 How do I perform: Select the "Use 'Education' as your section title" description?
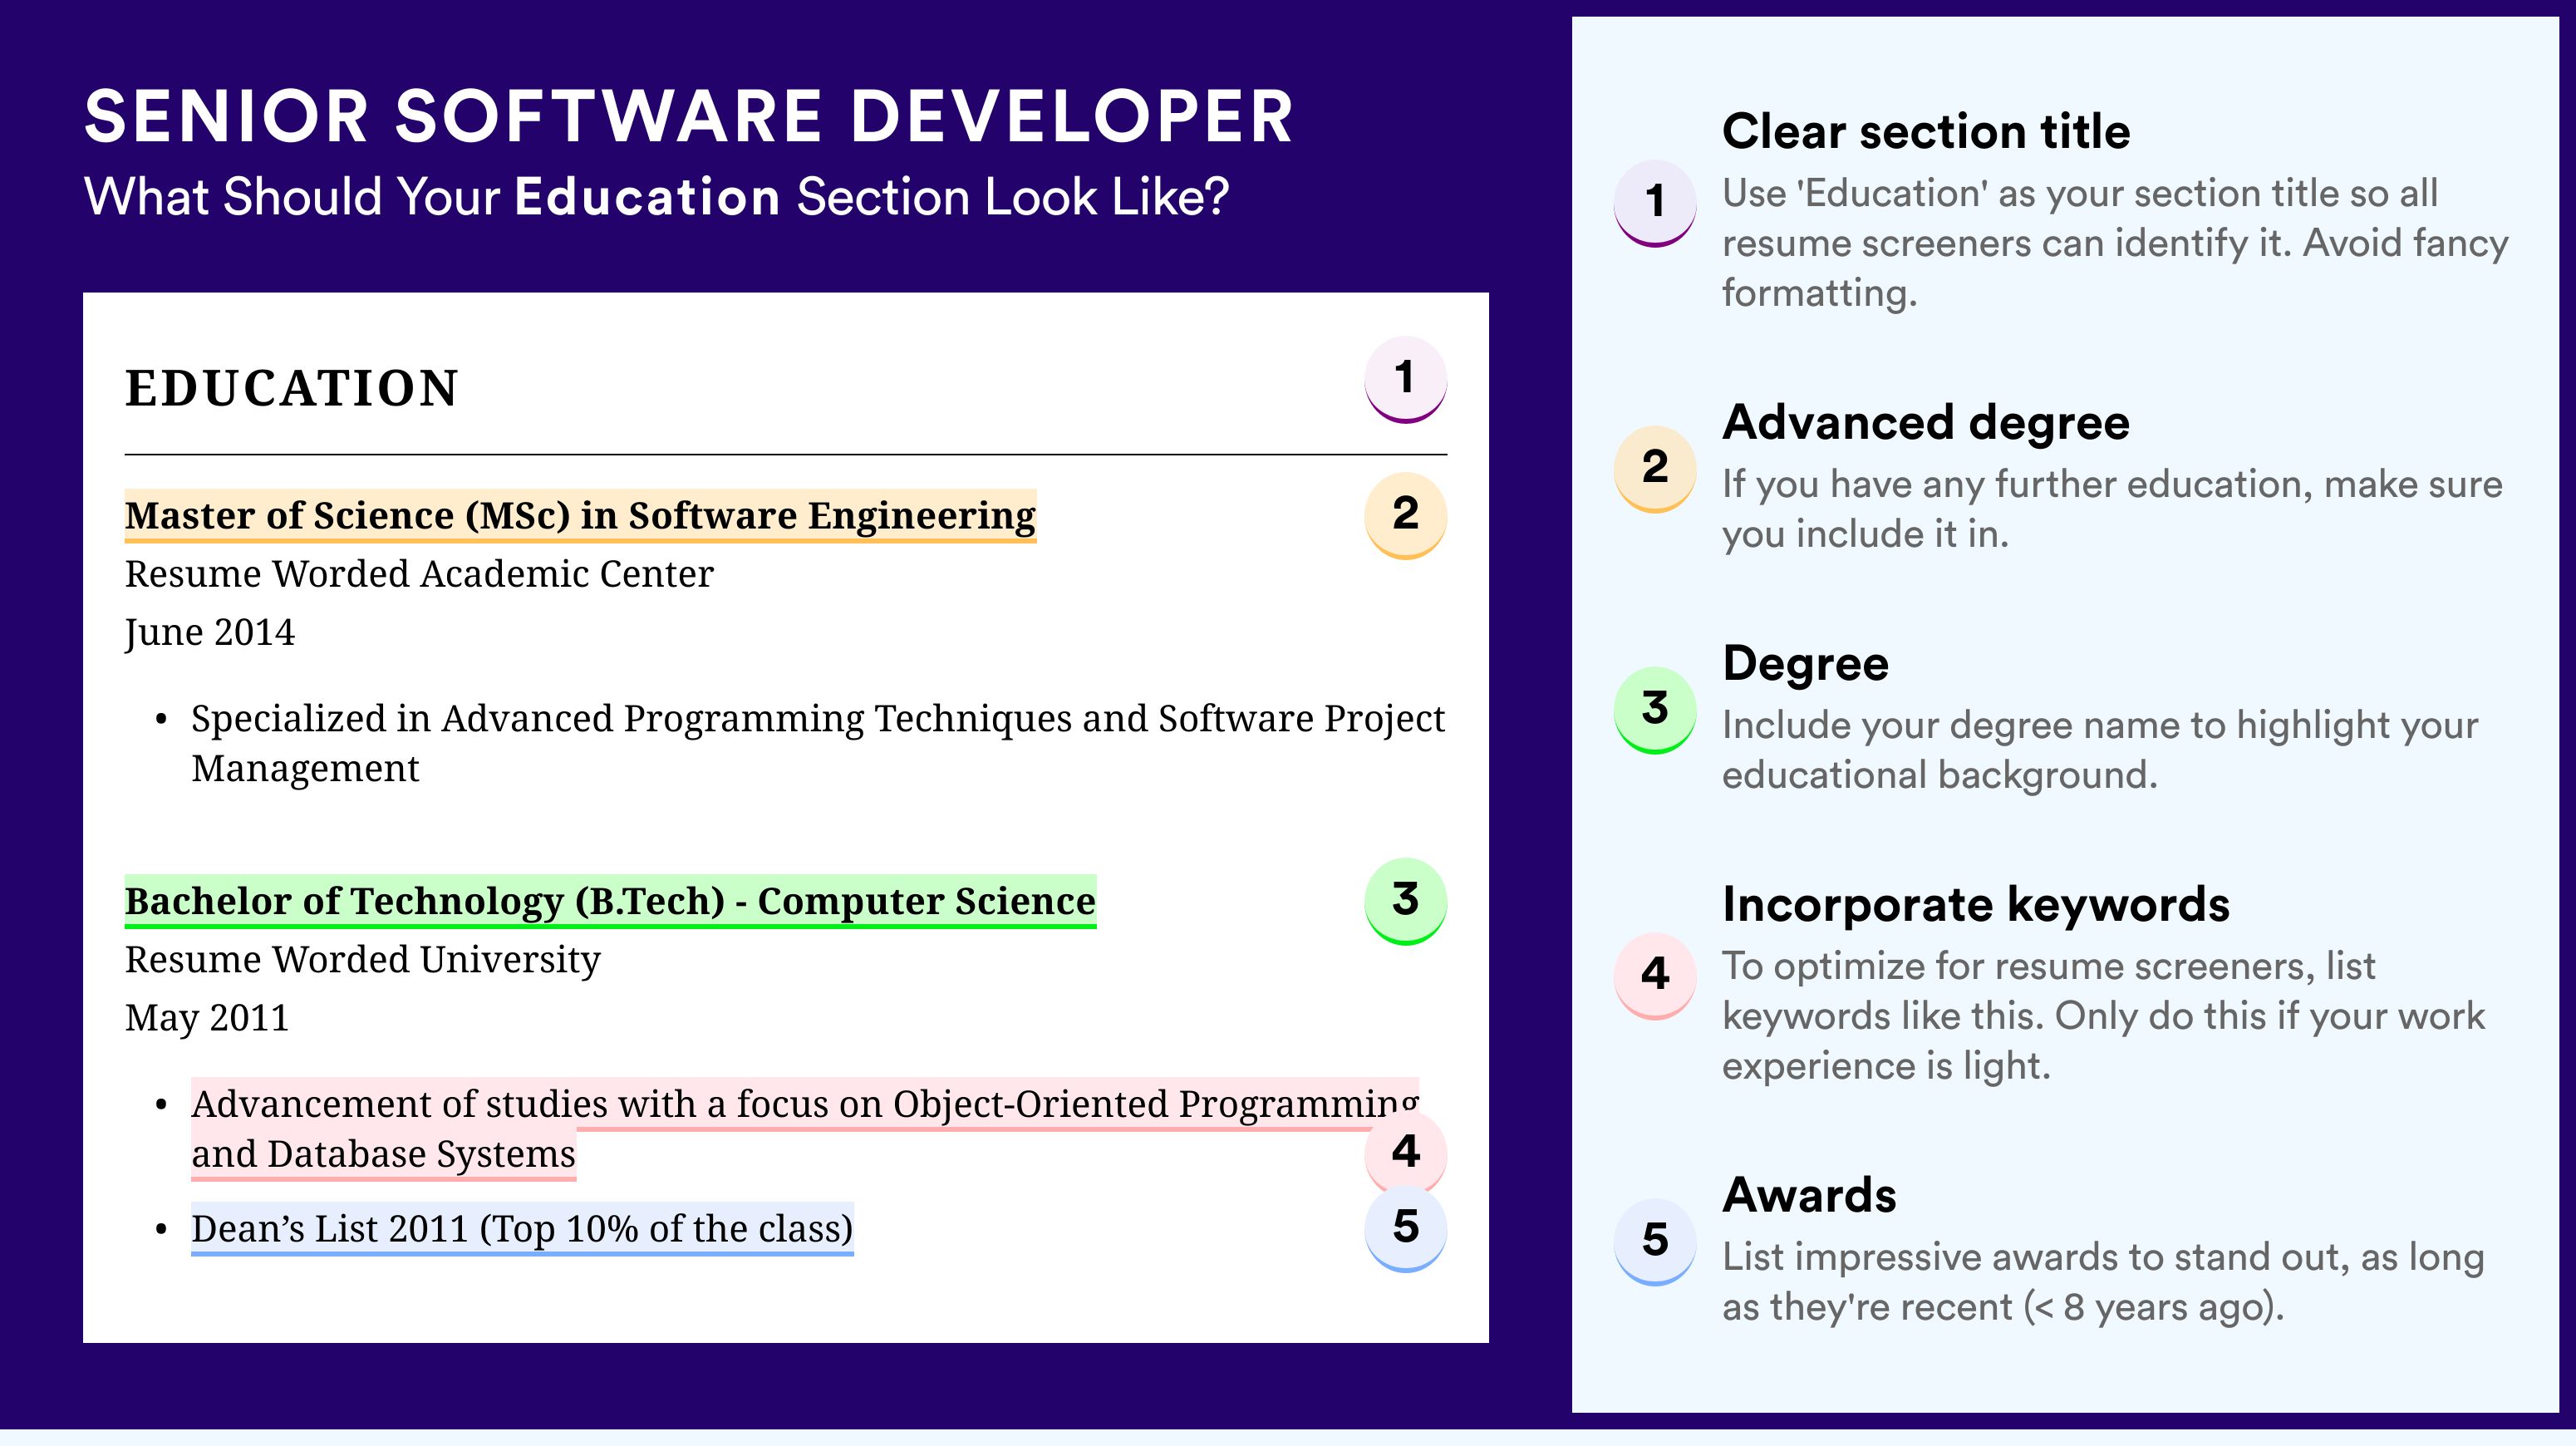pyautogui.click(x=2115, y=243)
